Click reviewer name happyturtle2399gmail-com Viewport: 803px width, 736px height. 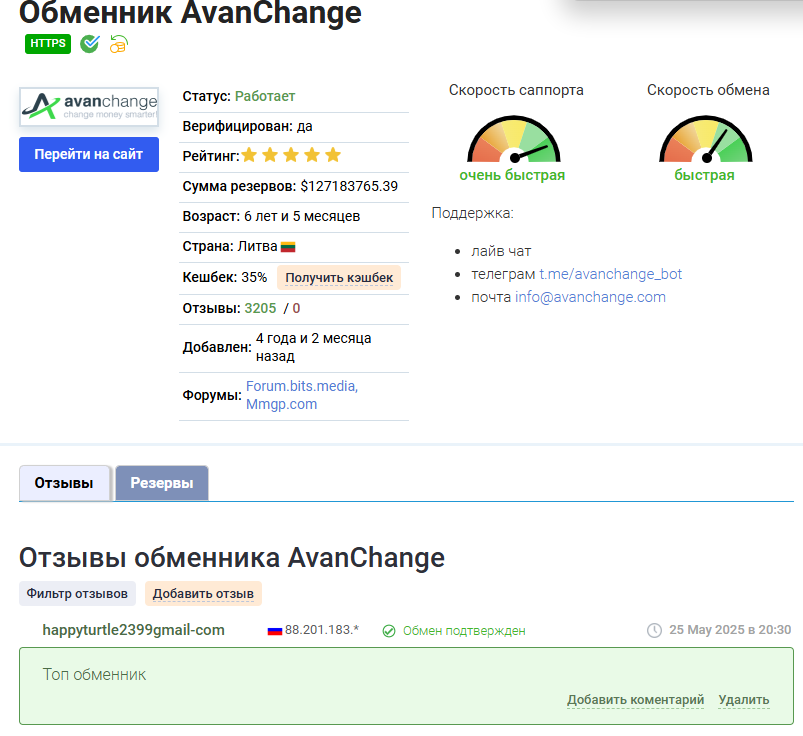pos(133,630)
